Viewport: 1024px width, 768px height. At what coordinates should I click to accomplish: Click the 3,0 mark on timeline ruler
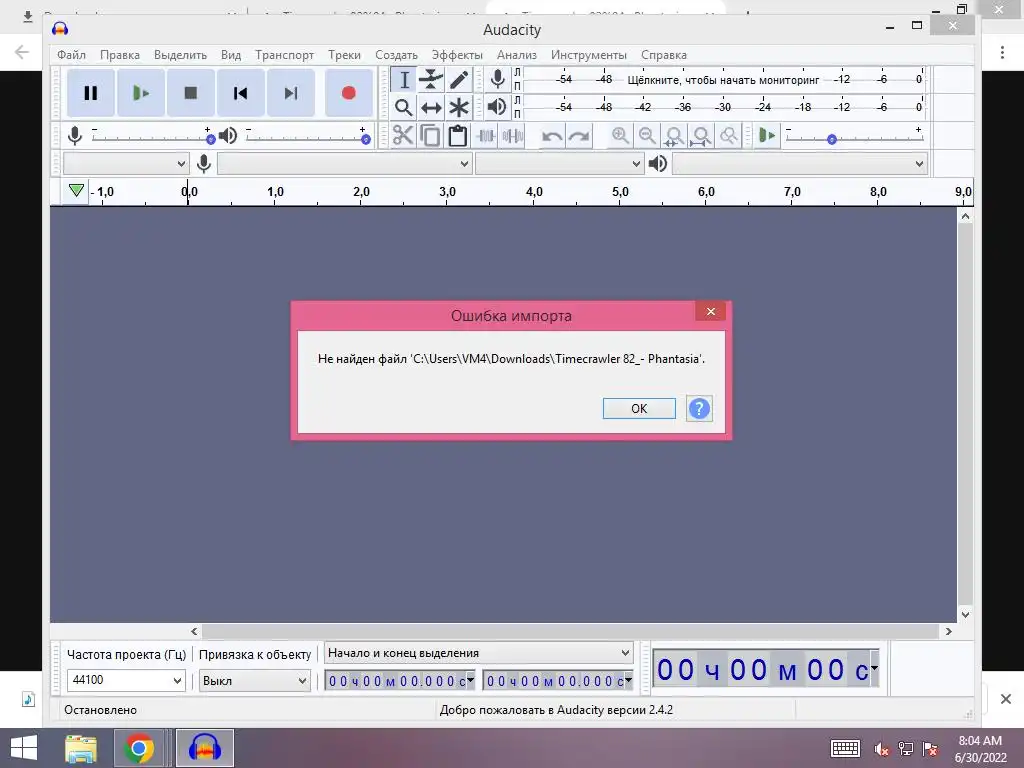[447, 192]
